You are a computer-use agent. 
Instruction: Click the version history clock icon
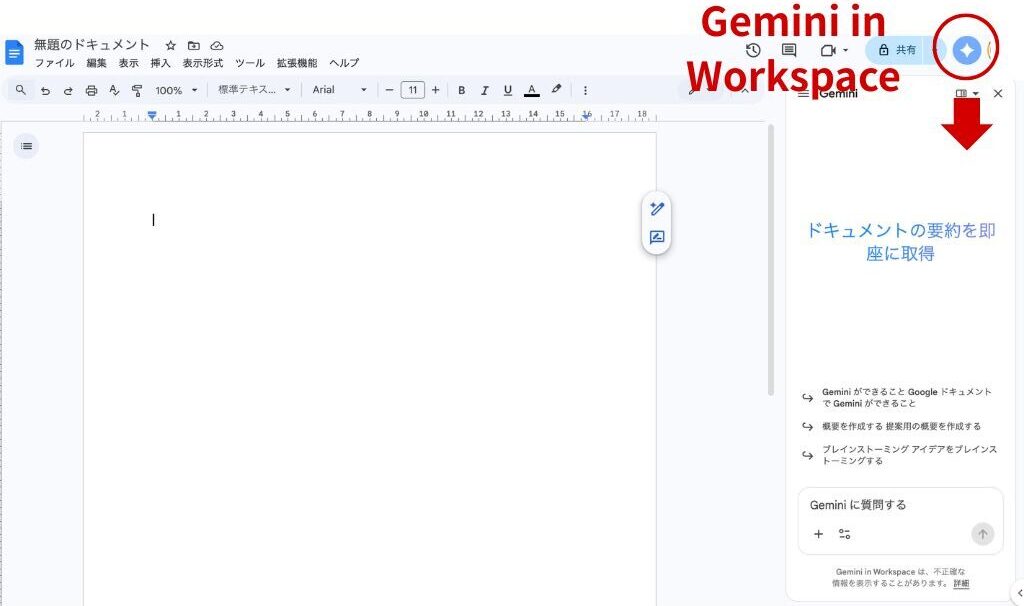[753, 50]
